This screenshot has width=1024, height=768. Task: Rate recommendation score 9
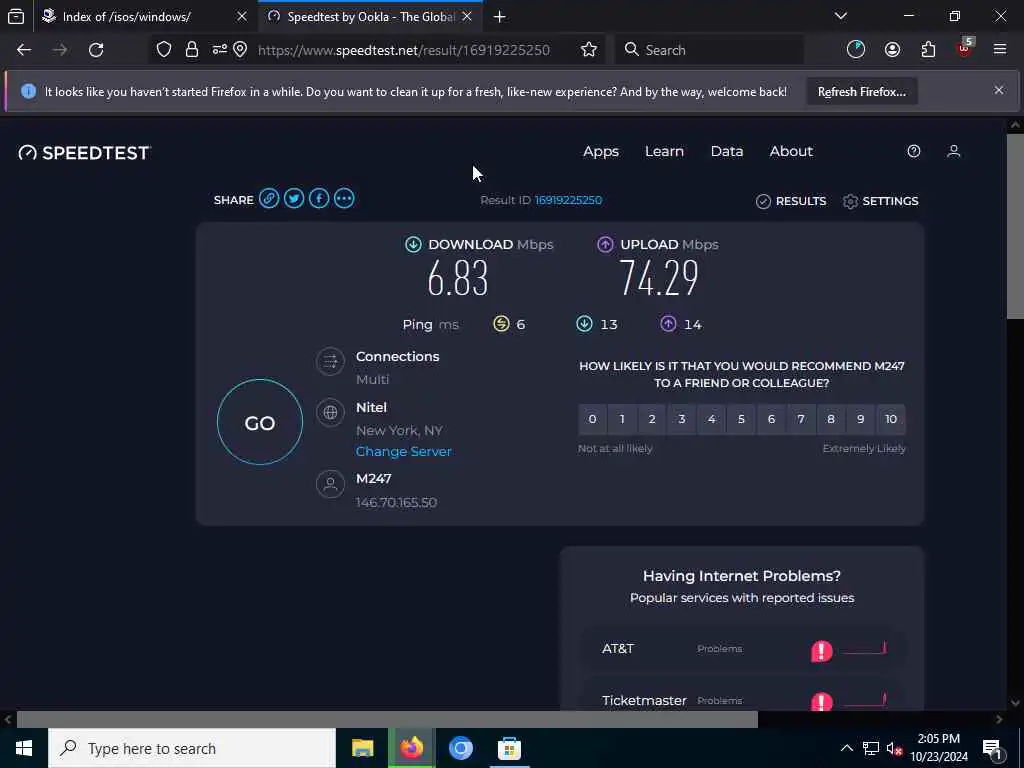(861, 419)
